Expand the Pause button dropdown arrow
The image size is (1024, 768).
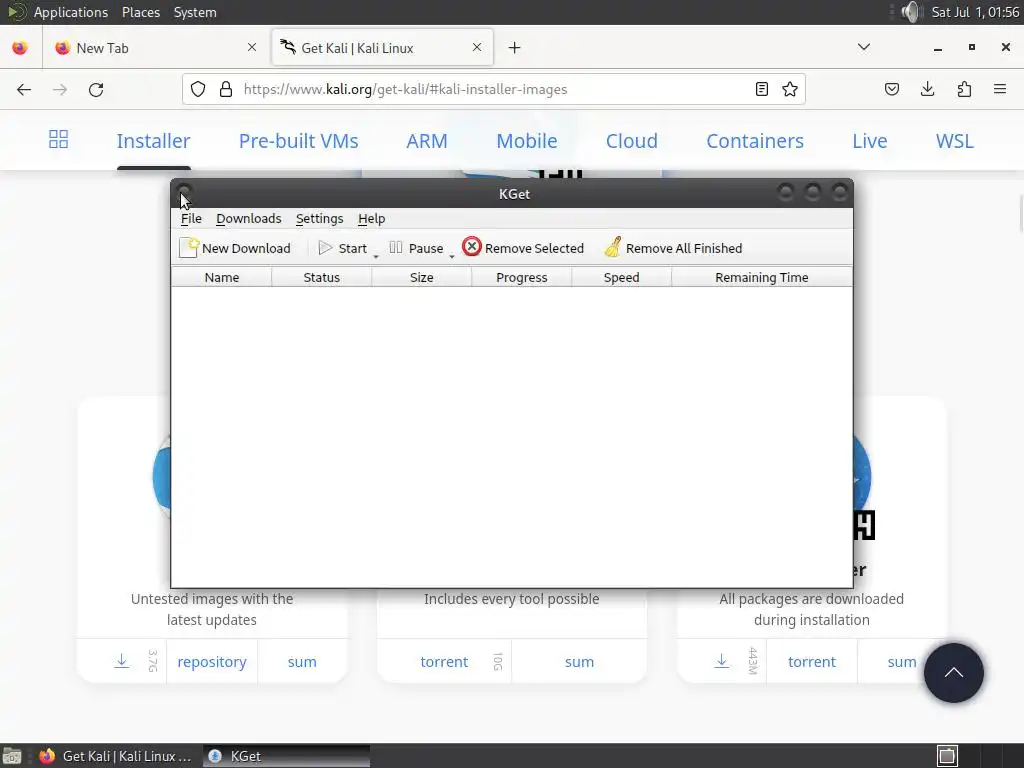(x=451, y=256)
